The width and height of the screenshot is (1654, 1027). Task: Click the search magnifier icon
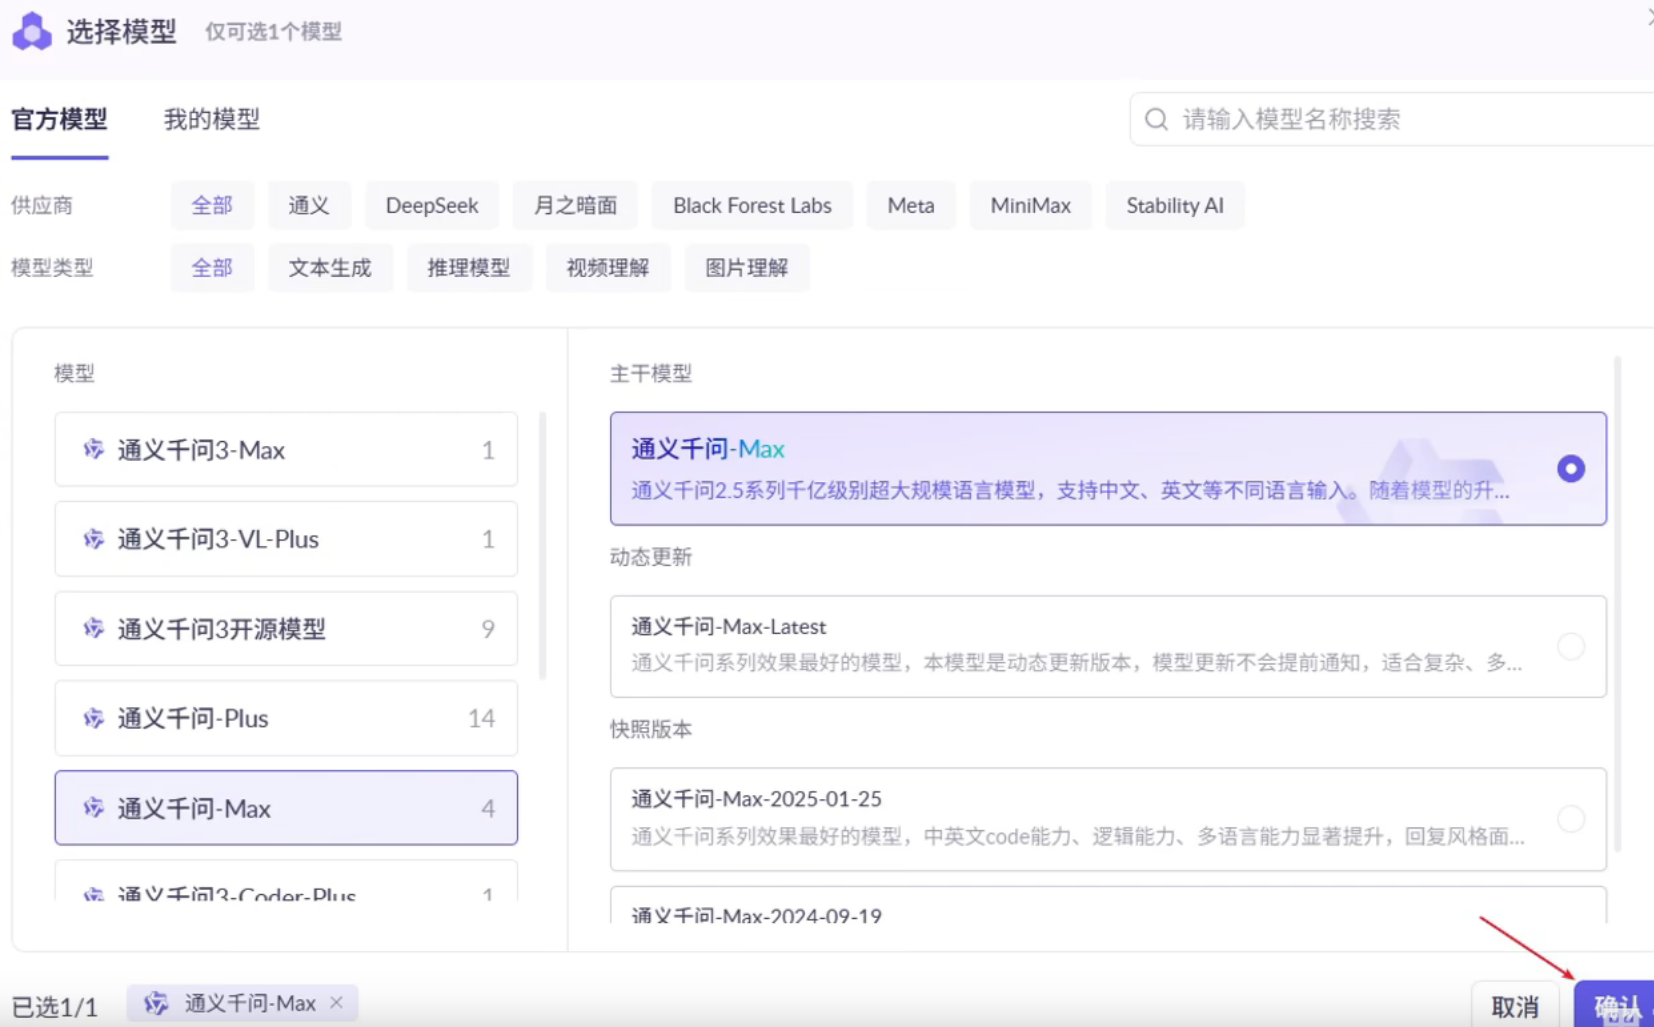[1156, 120]
